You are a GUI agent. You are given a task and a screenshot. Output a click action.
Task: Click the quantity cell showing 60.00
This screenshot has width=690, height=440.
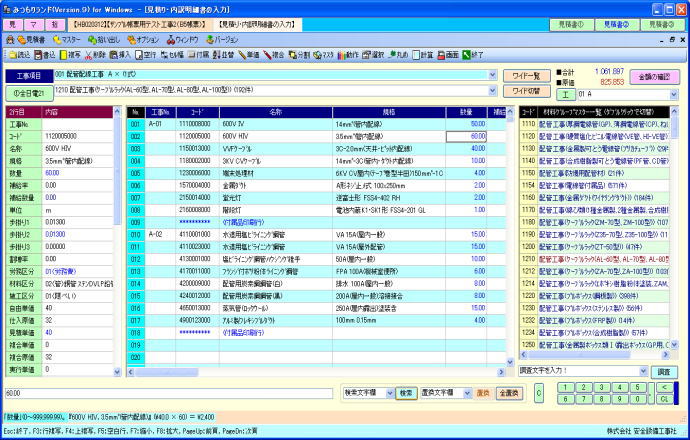472,135
